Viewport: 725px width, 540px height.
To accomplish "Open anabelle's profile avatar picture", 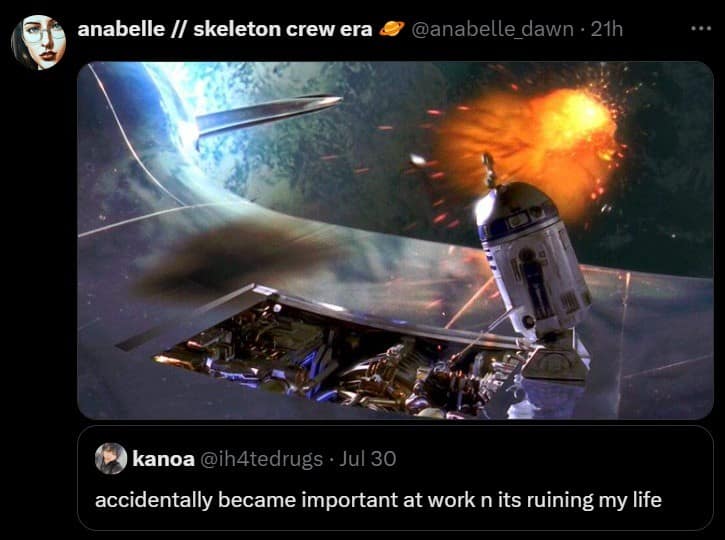I will 38,42.
